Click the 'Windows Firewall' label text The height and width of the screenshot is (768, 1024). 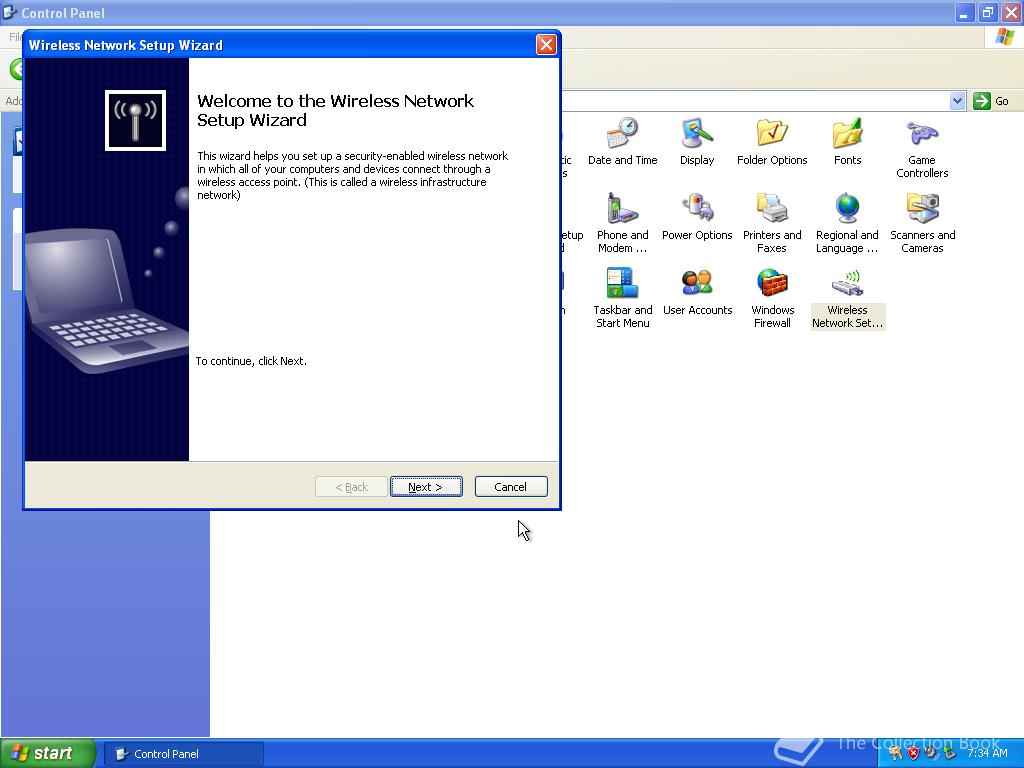click(x=772, y=317)
